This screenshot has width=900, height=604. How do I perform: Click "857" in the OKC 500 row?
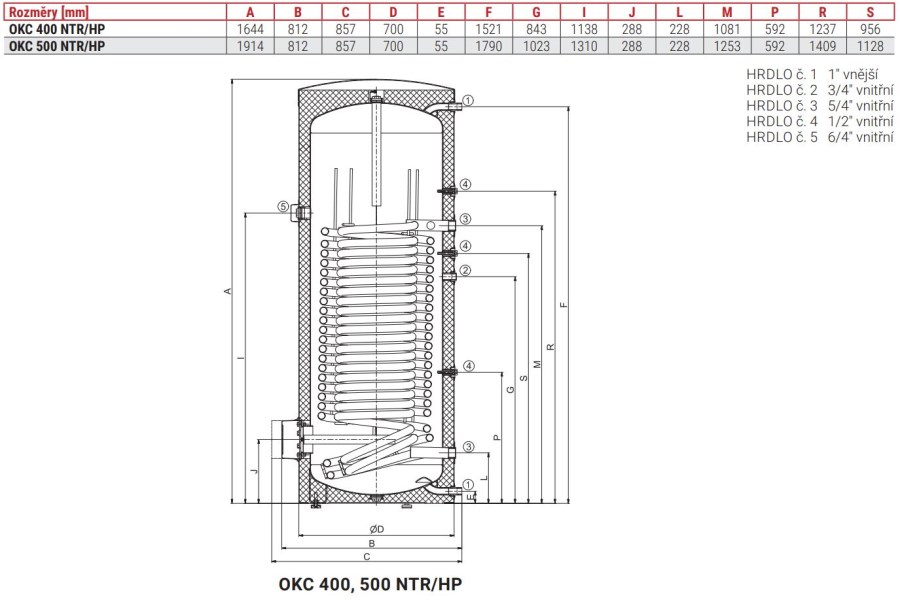[346, 46]
